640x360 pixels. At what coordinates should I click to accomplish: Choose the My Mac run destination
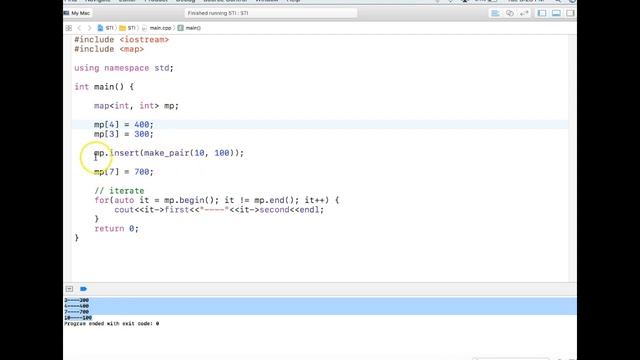(x=77, y=13)
